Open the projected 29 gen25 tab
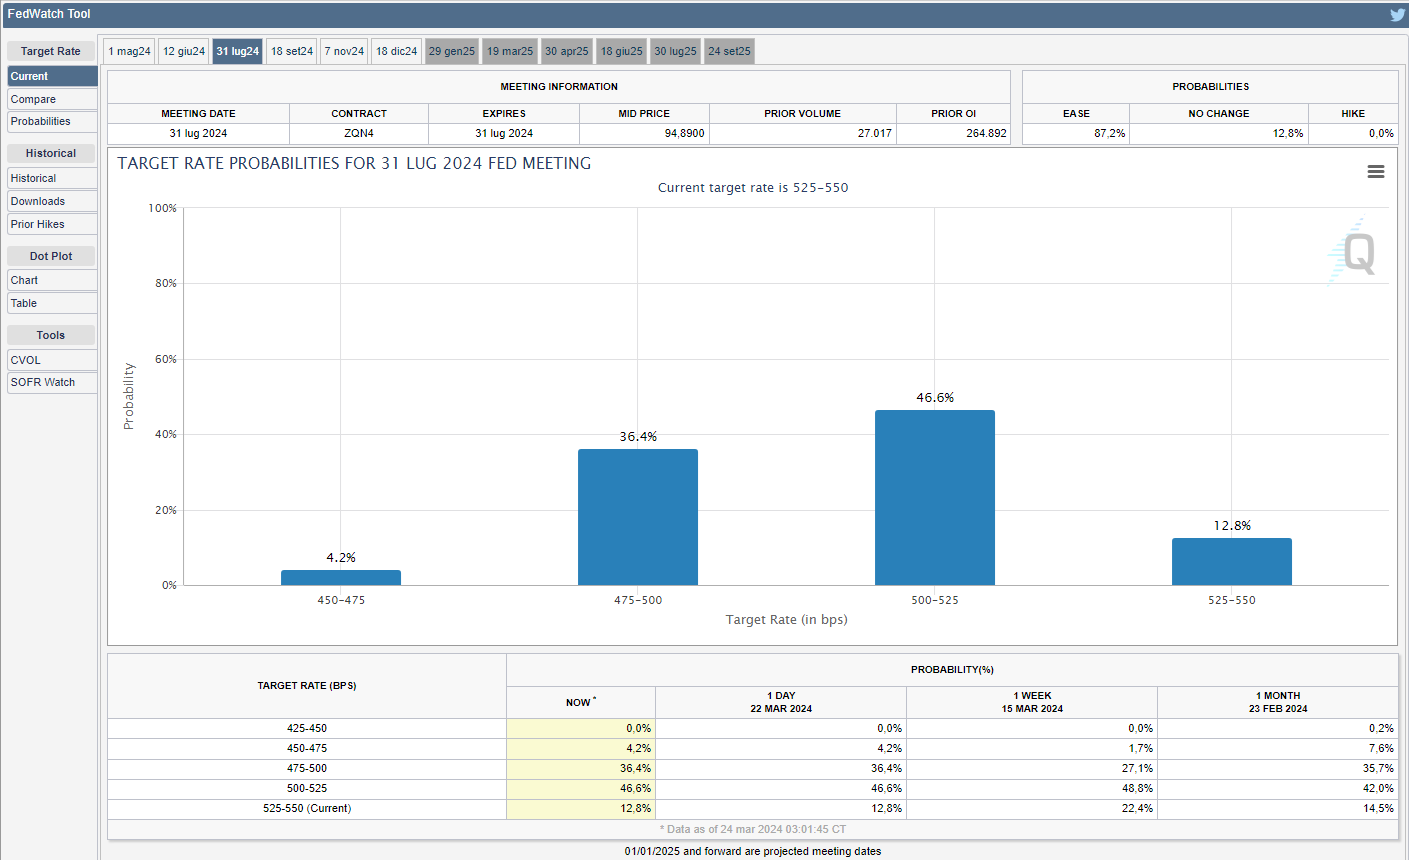The image size is (1409, 860). click(x=452, y=51)
